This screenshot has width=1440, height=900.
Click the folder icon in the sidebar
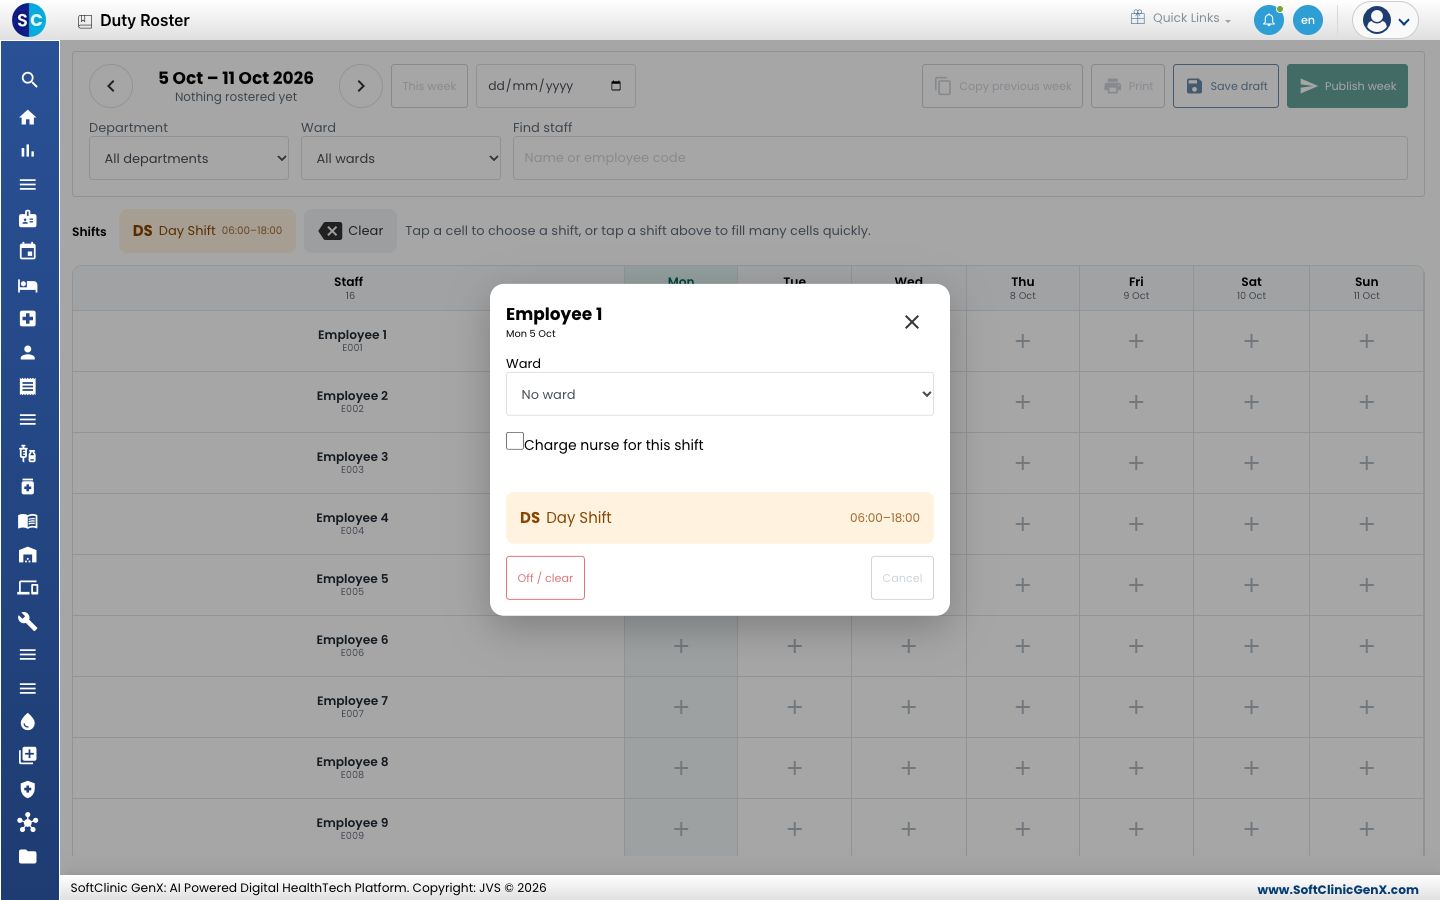[28, 856]
